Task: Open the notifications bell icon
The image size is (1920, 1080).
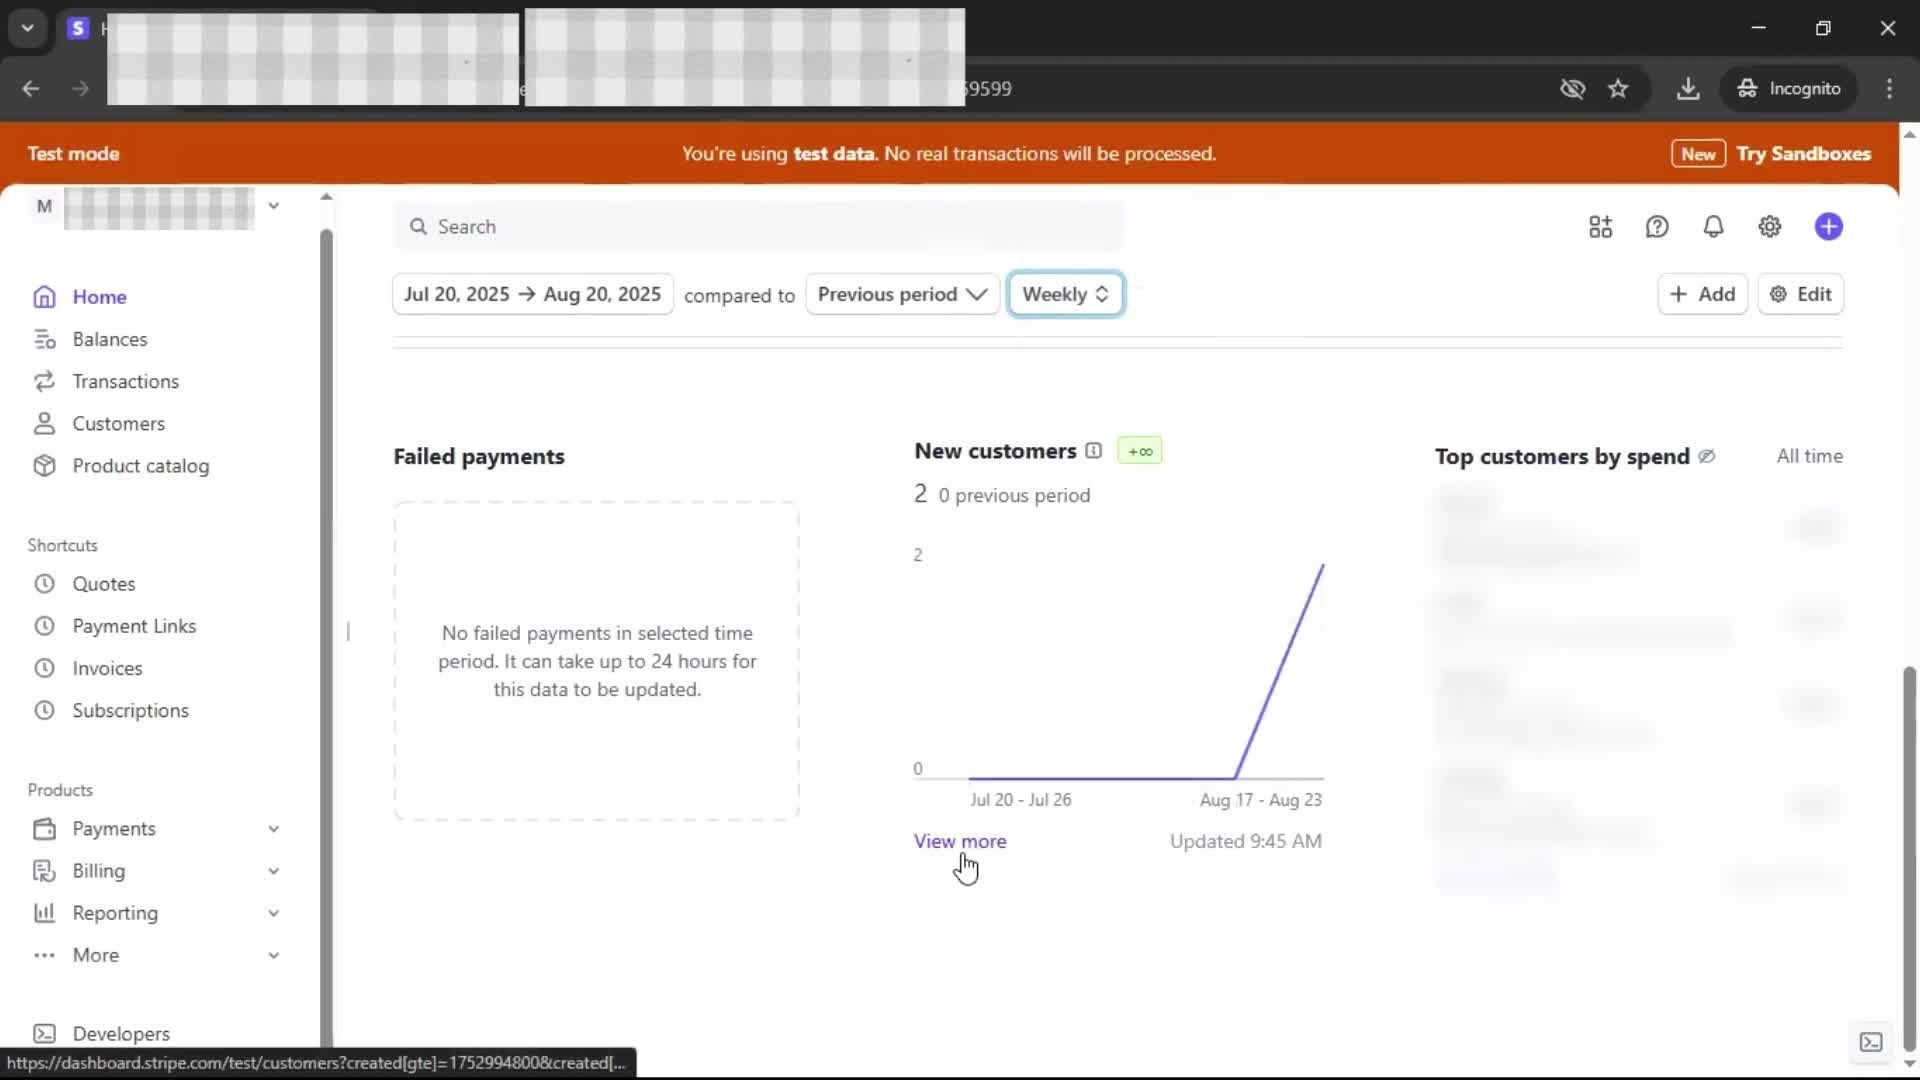Action: [1713, 227]
